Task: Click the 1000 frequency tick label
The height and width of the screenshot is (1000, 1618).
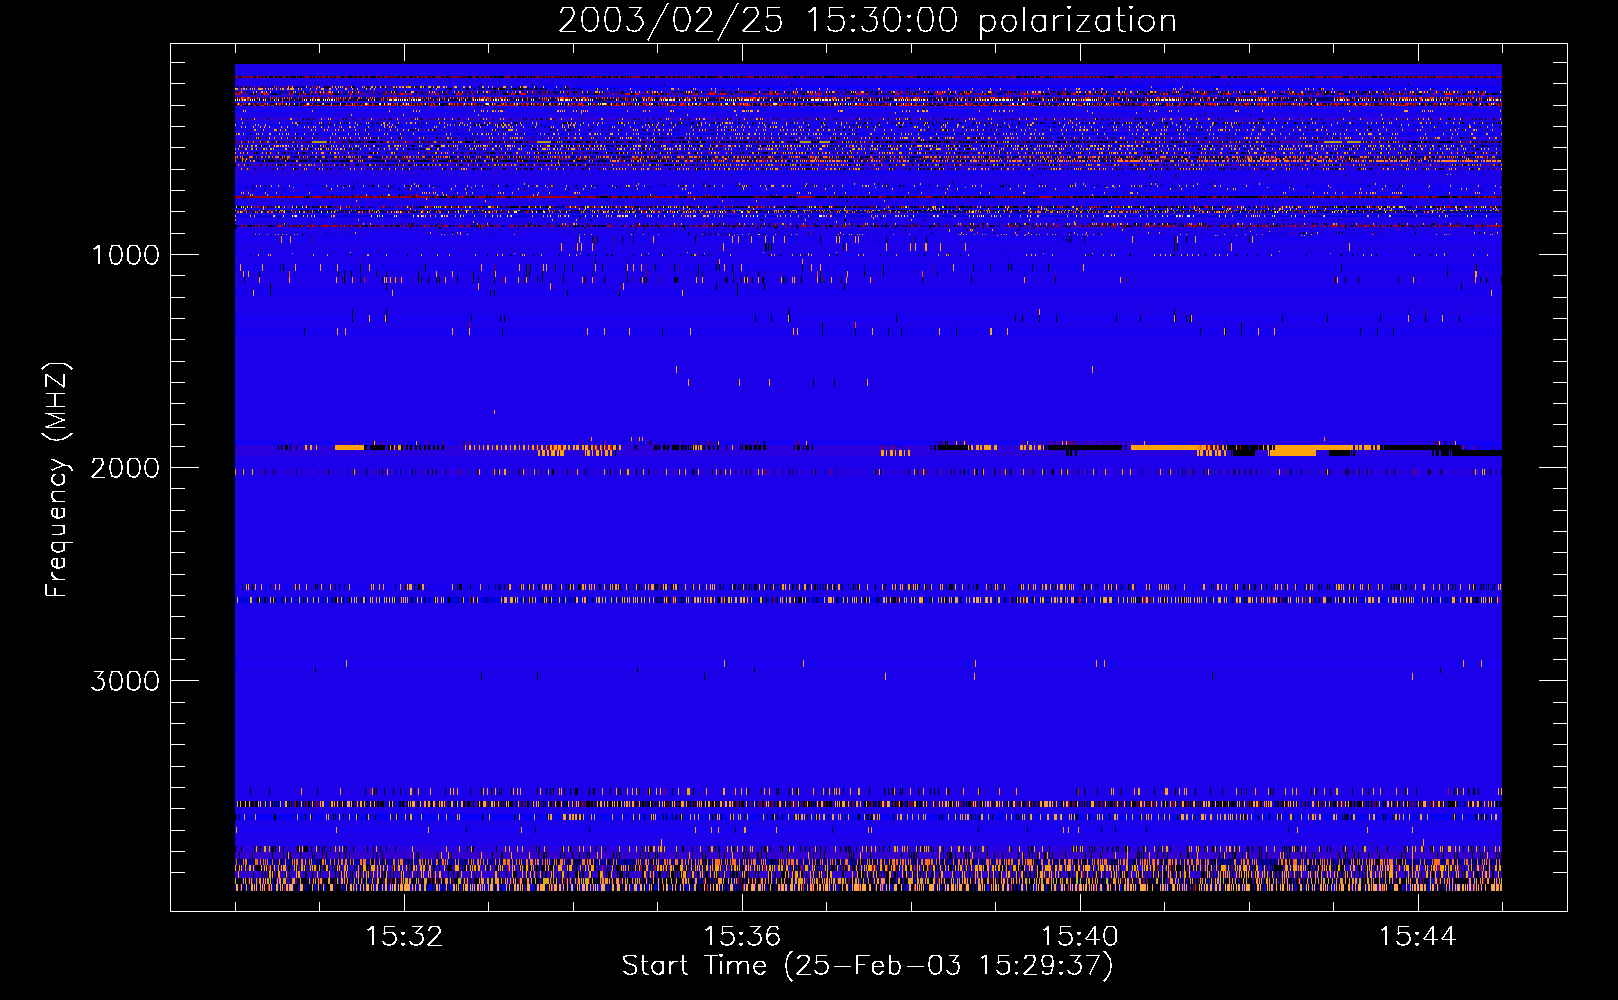Action: tap(126, 255)
